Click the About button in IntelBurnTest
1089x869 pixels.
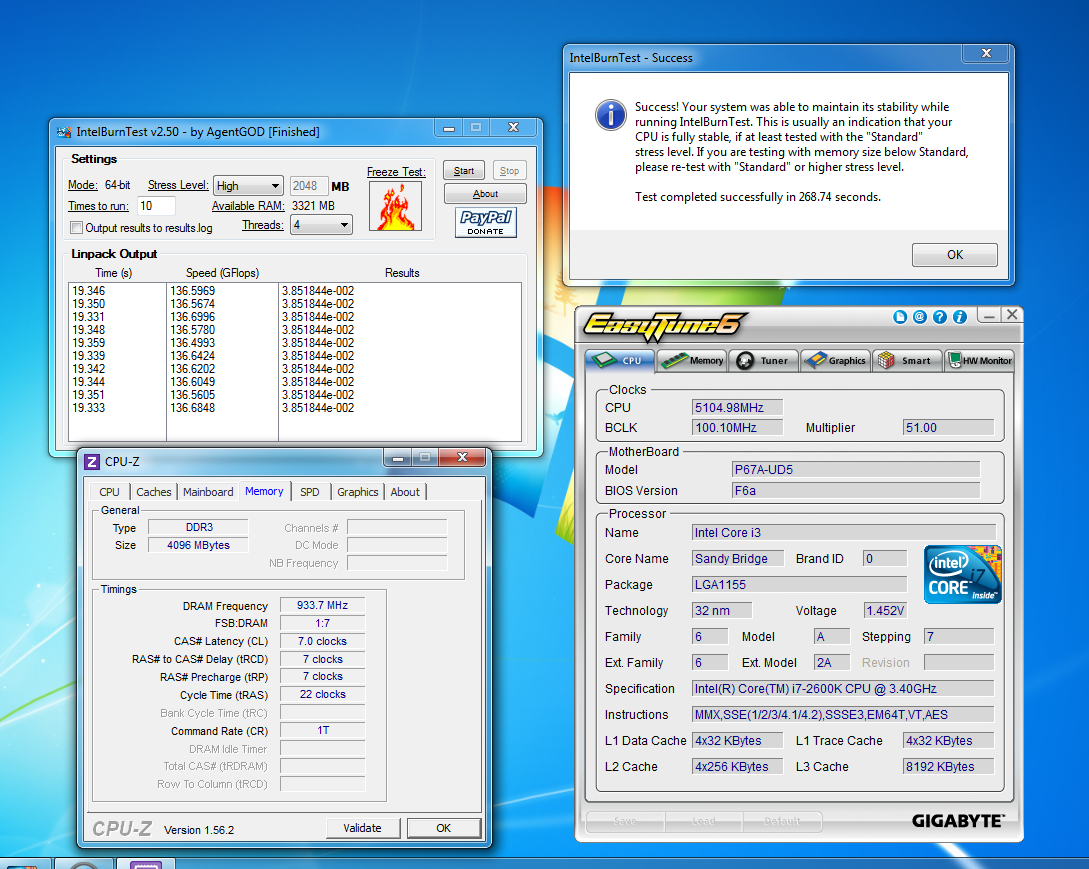[x=485, y=194]
